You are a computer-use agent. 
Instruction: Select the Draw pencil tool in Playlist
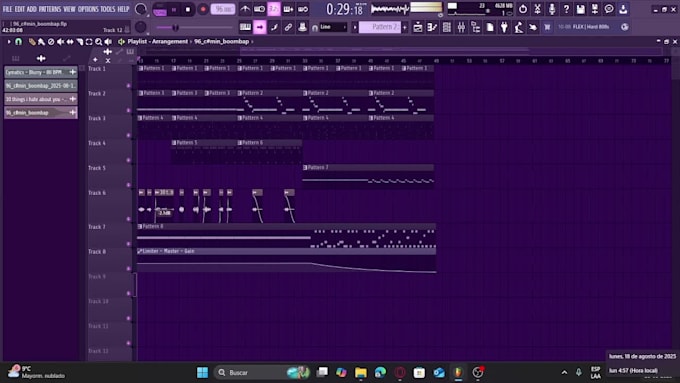[x=32, y=42]
